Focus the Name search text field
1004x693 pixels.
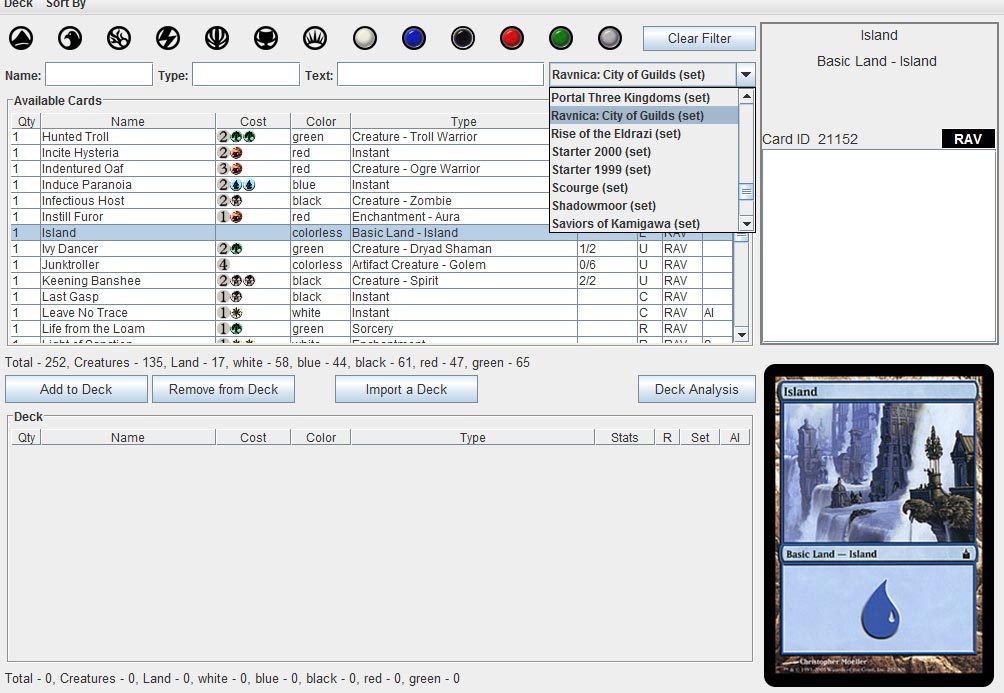99,75
